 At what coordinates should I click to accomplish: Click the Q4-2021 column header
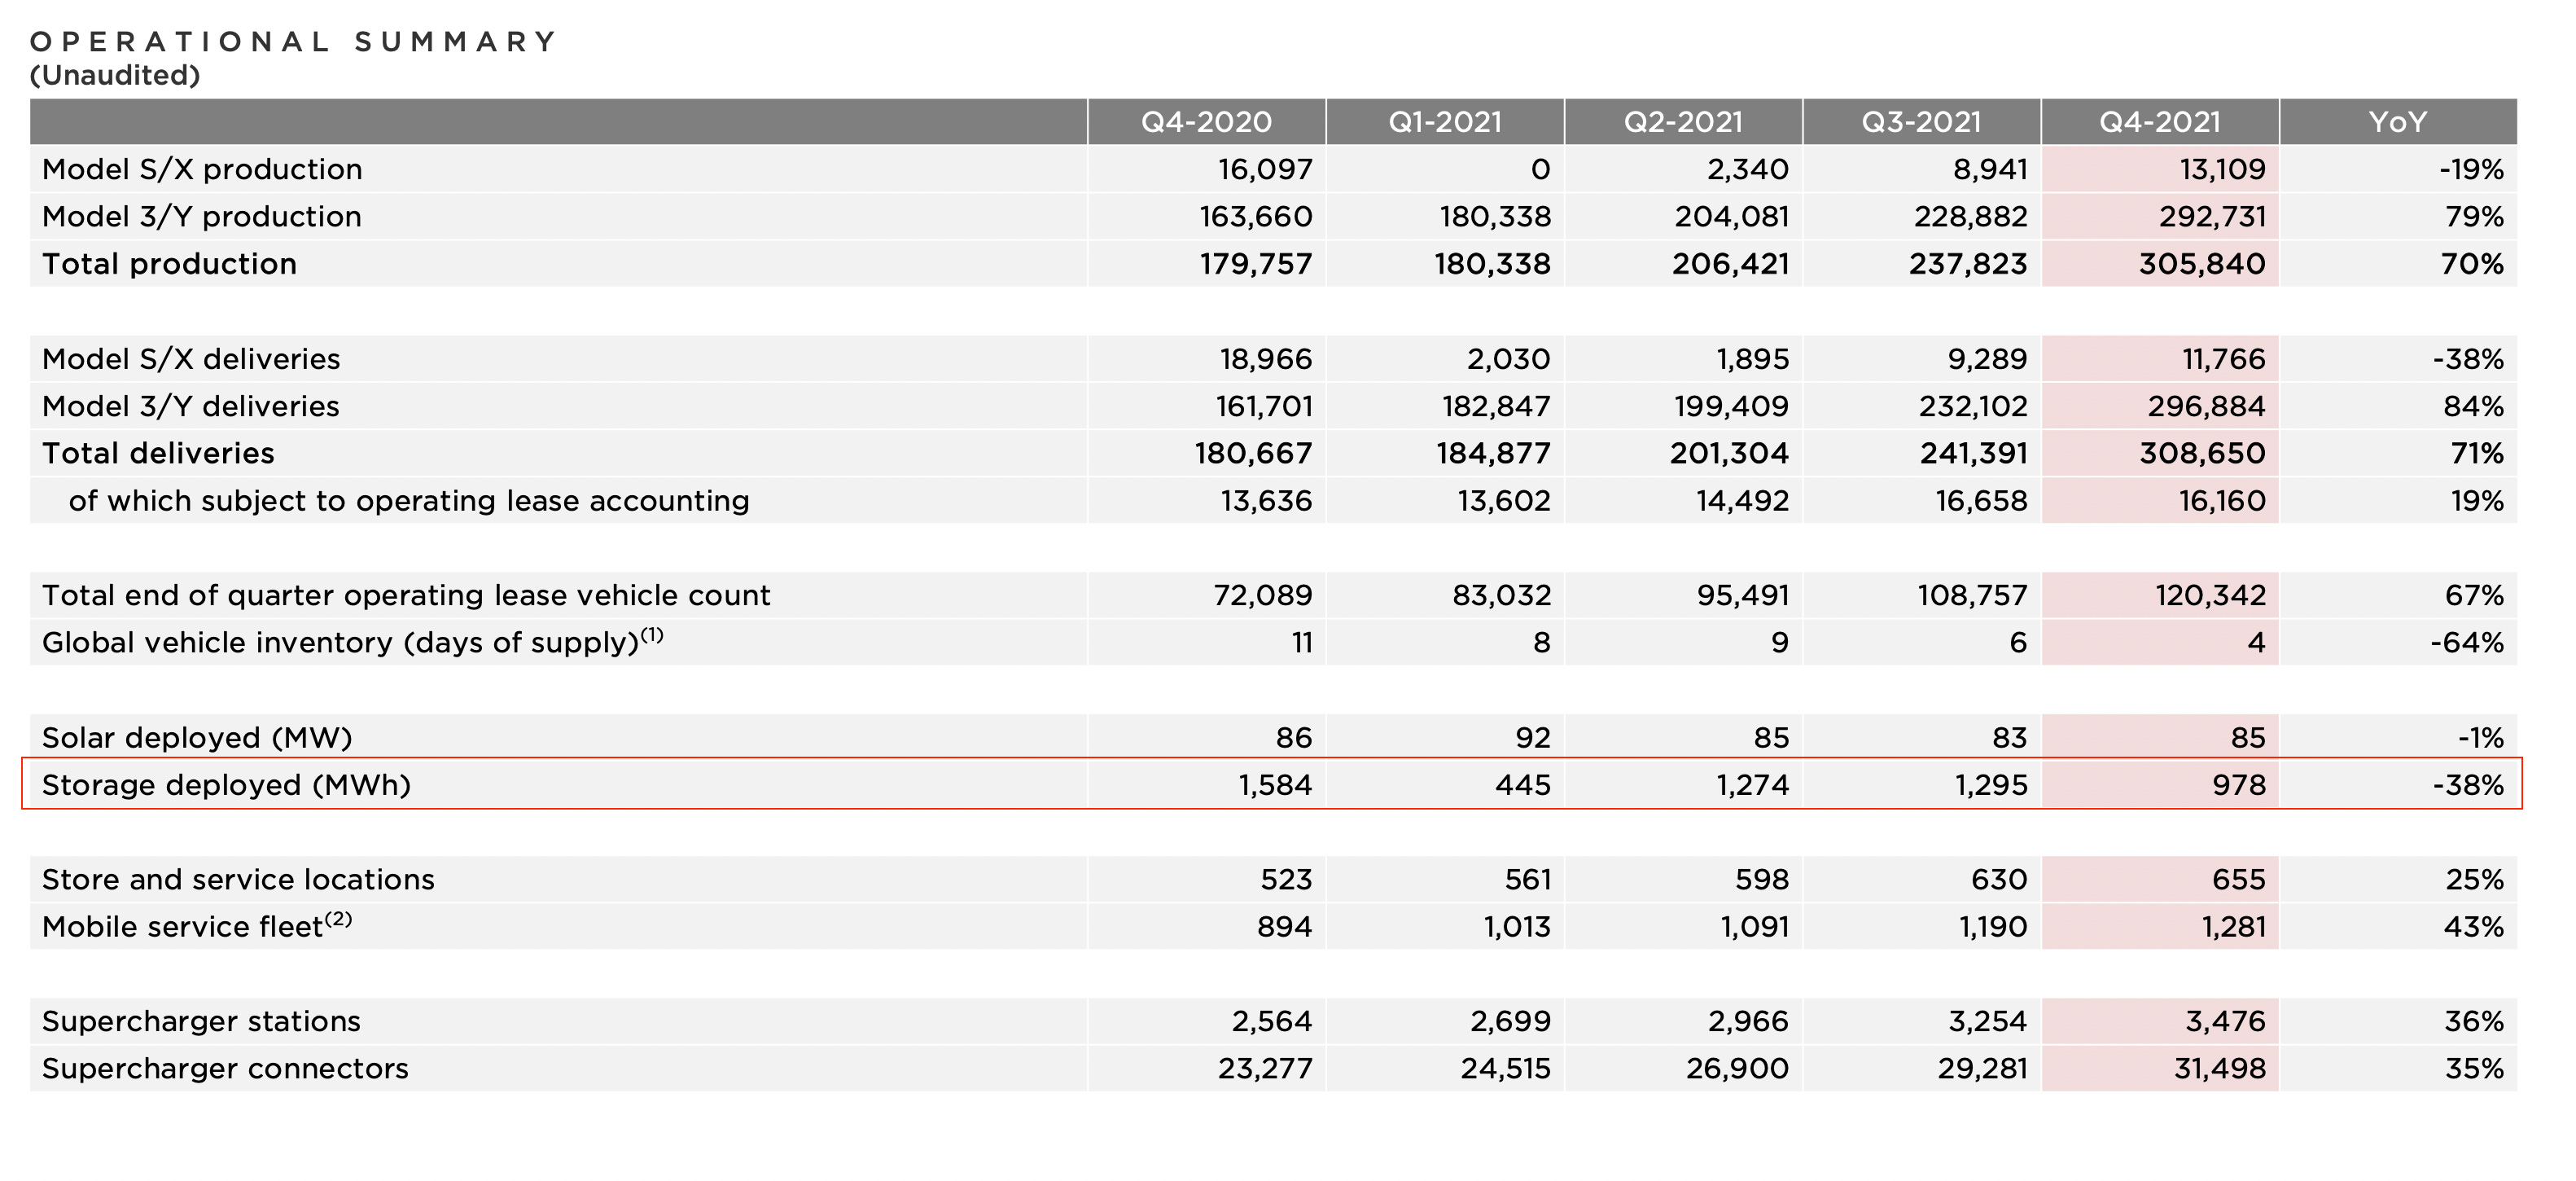pos(2159,122)
